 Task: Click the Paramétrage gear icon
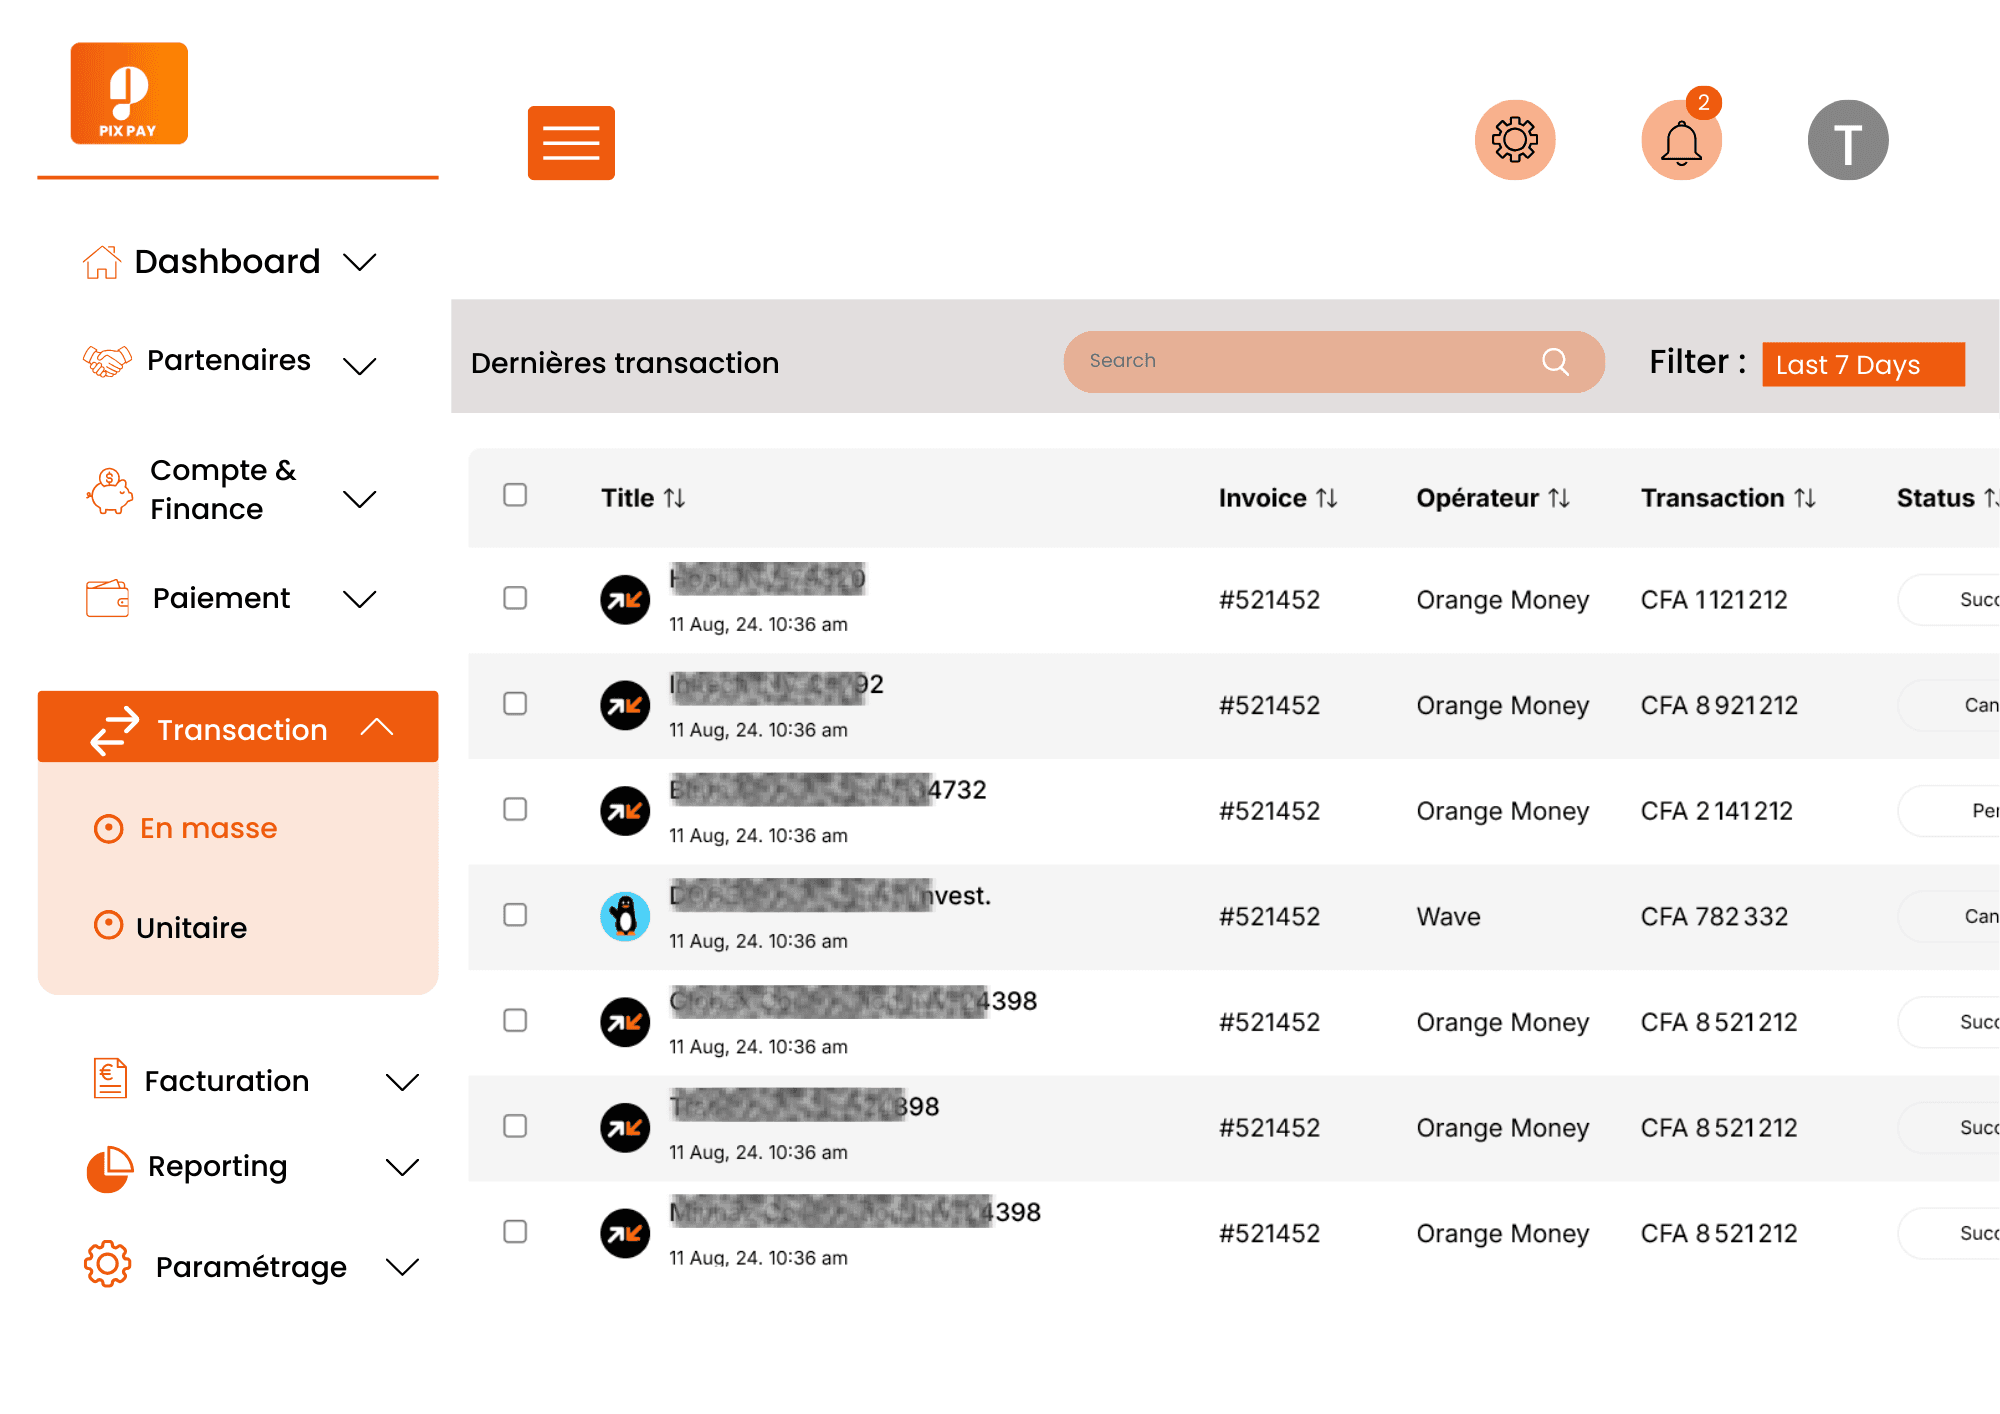108,1265
